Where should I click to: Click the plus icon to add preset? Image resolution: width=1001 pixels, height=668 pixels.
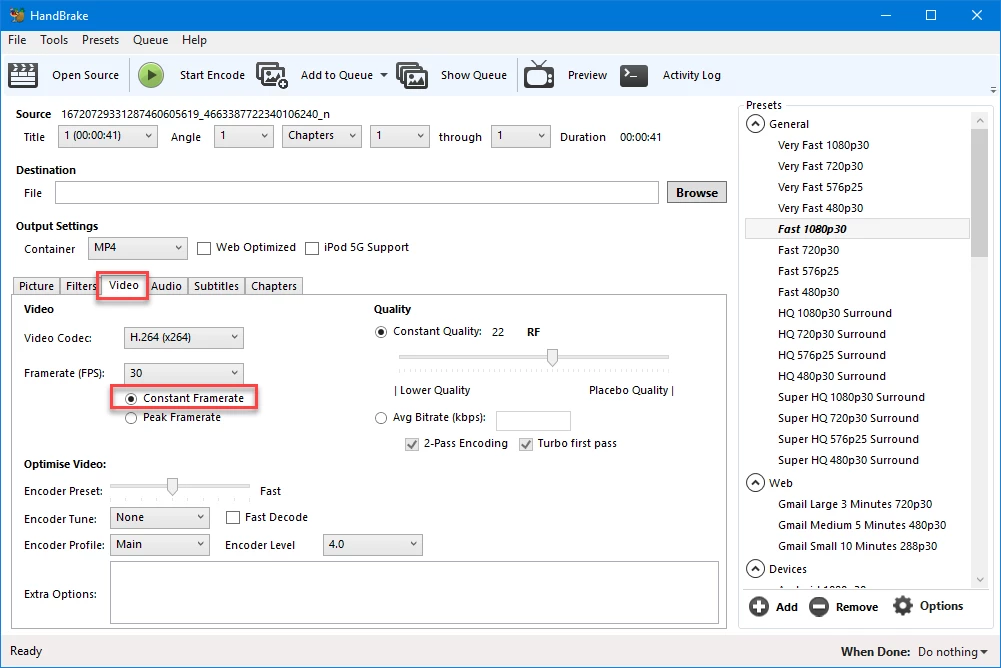coord(759,606)
